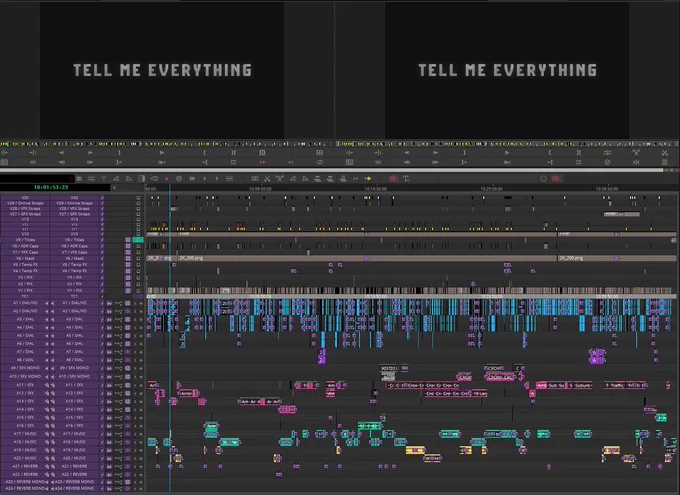Play the record monitor sequence
Image resolution: width=680 pixels, height=495 pixels.
507,153
